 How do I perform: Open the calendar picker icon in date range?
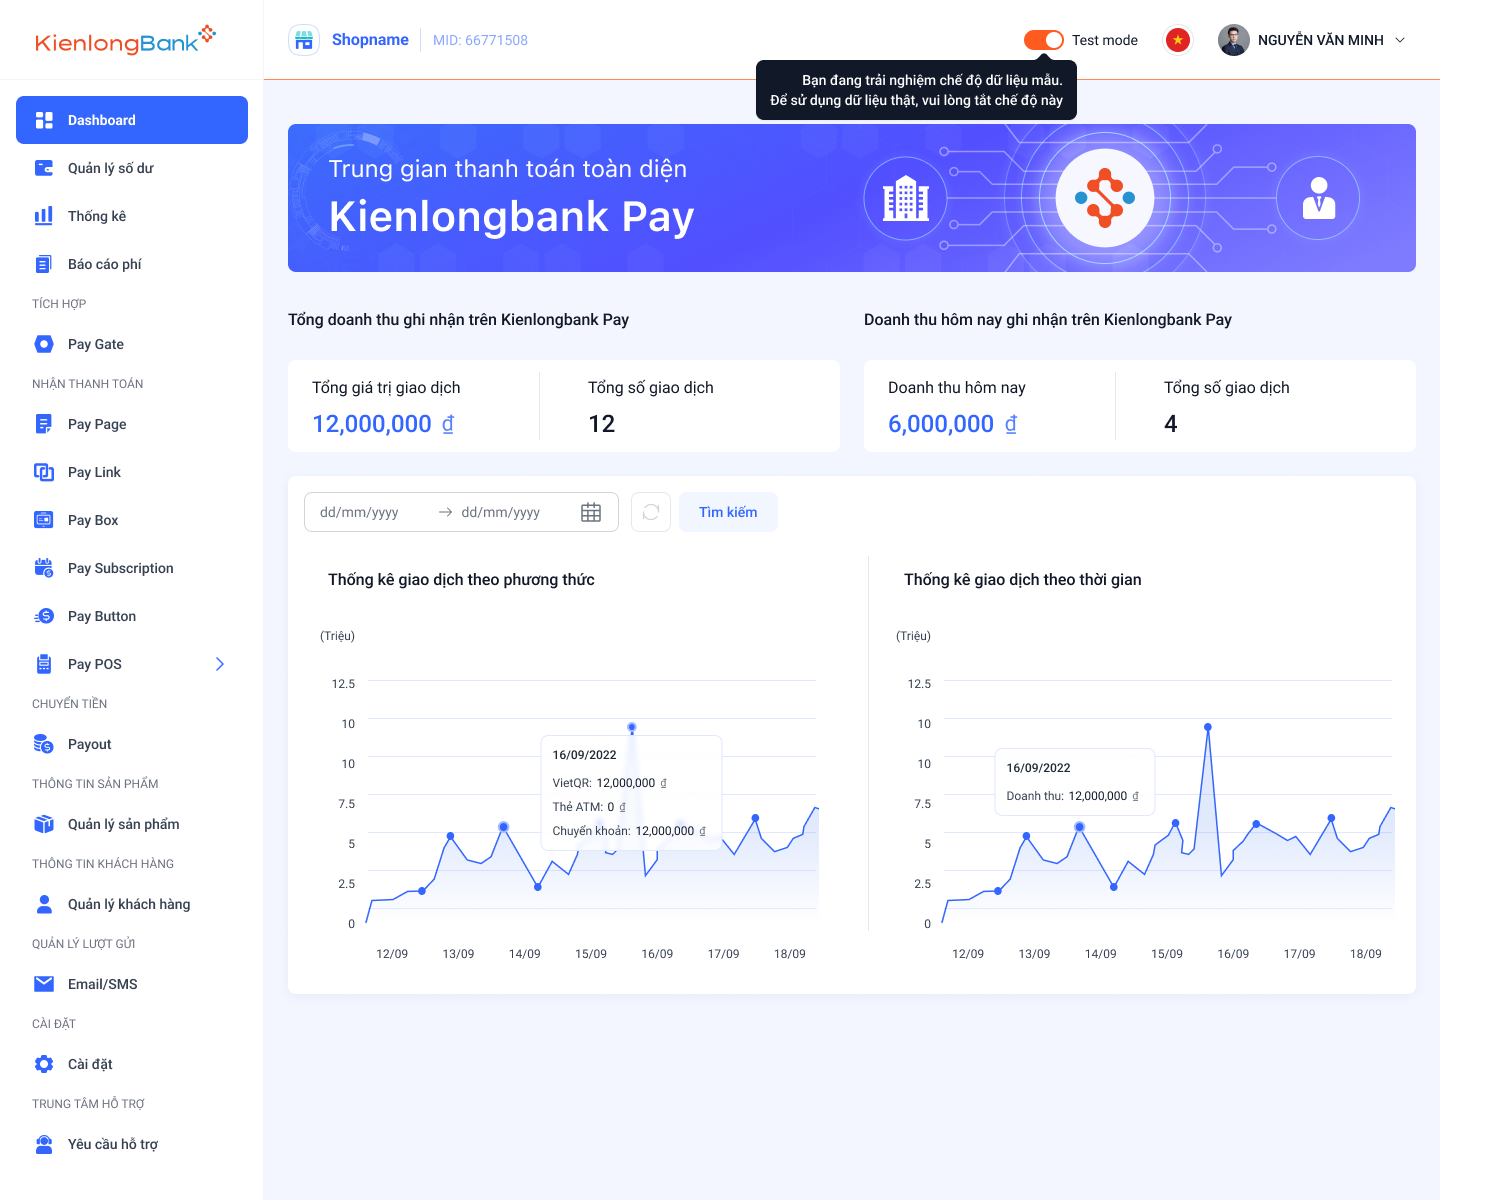[591, 512]
